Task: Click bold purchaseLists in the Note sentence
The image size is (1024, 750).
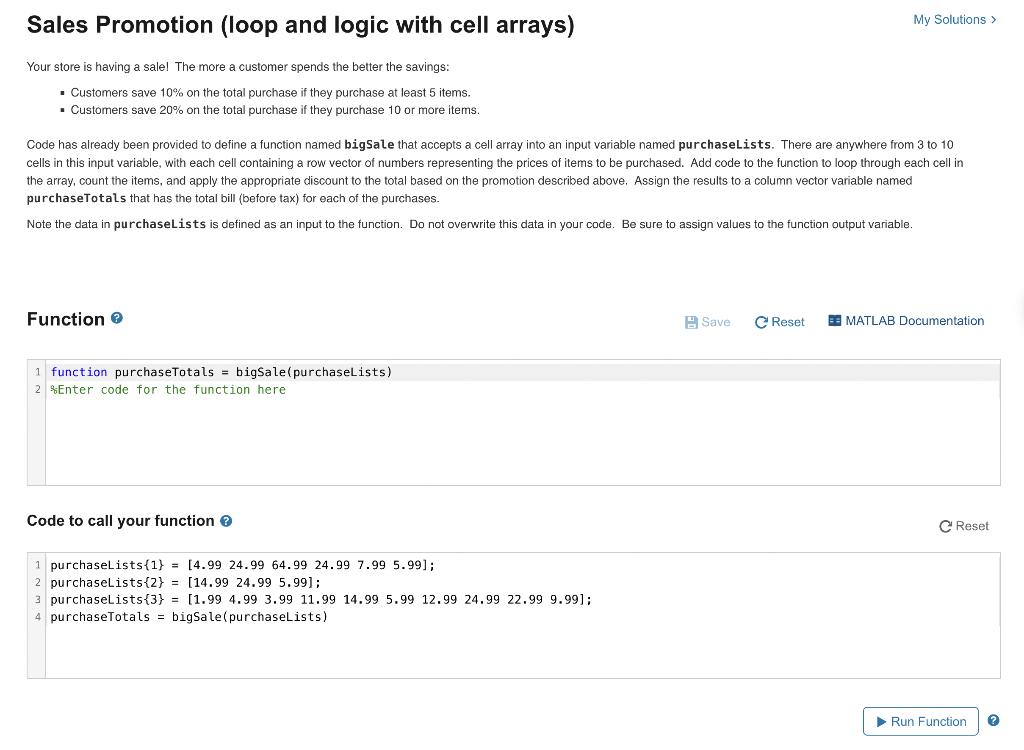Action: pos(160,224)
